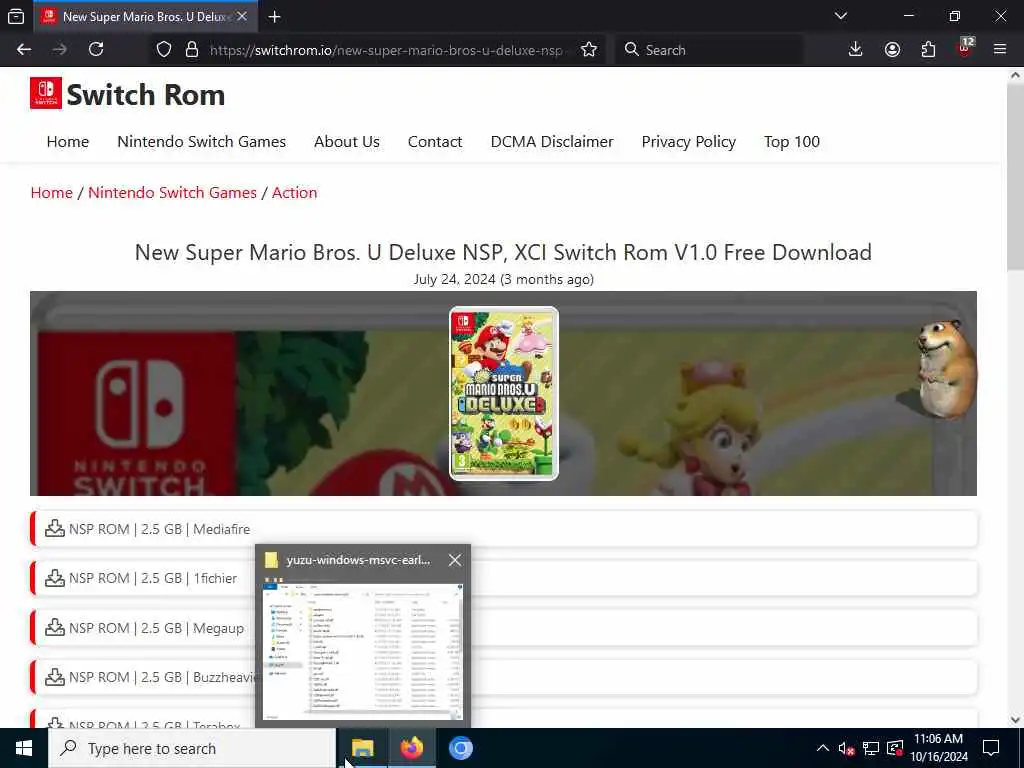Click the Mario Bros. U Deluxe cover art

(504, 393)
